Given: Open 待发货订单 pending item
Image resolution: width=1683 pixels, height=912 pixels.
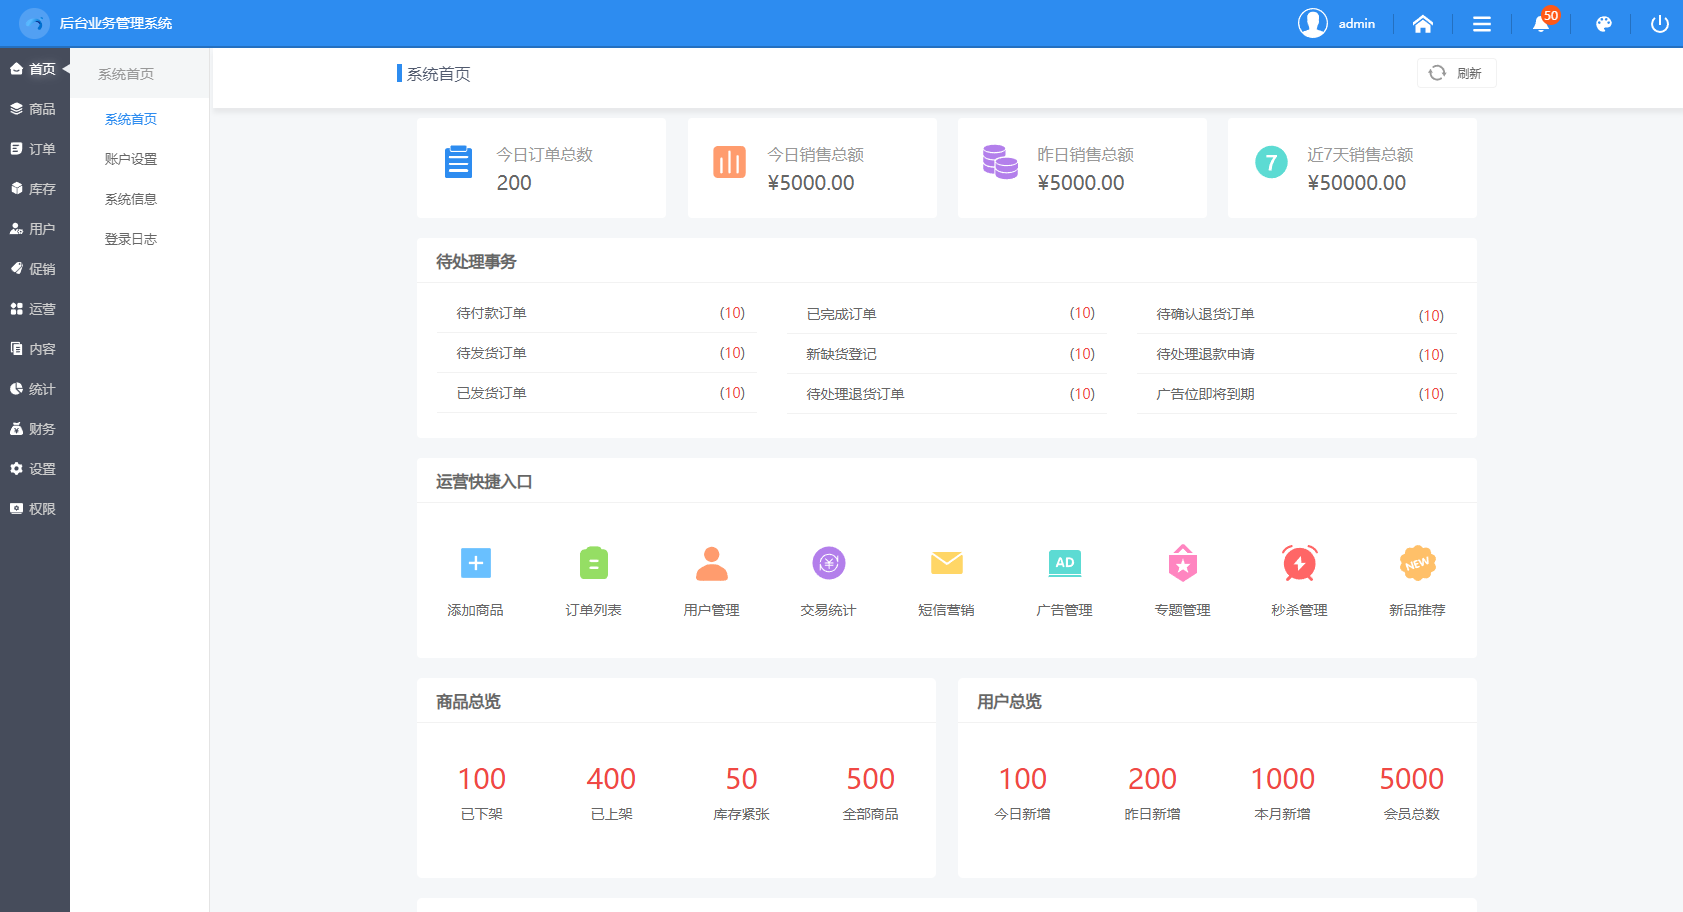Looking at the screenshot, I should [x=597, y=353].
